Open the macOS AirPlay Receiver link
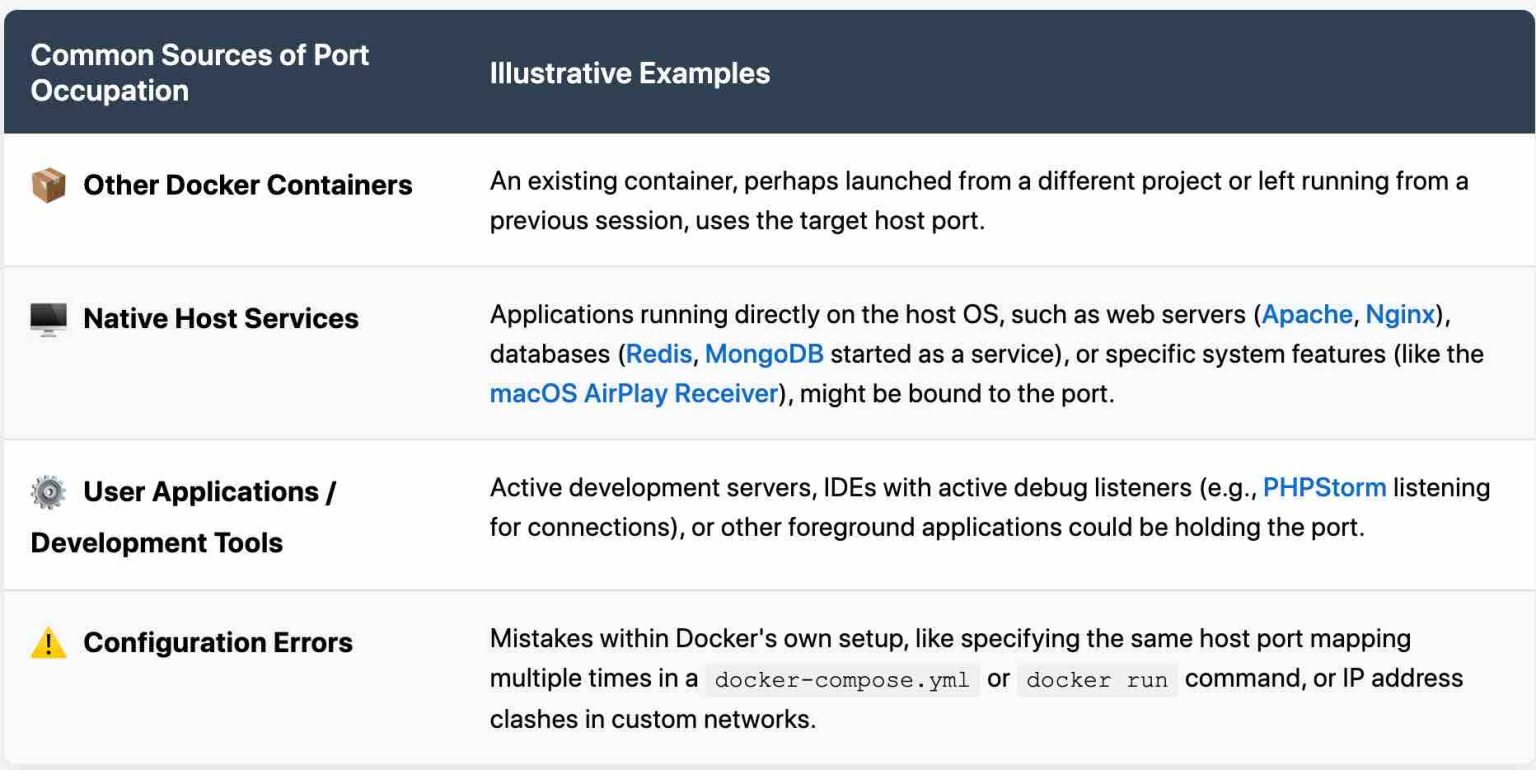Screen dimensions: 1536x770 click(x=631, y=394)
